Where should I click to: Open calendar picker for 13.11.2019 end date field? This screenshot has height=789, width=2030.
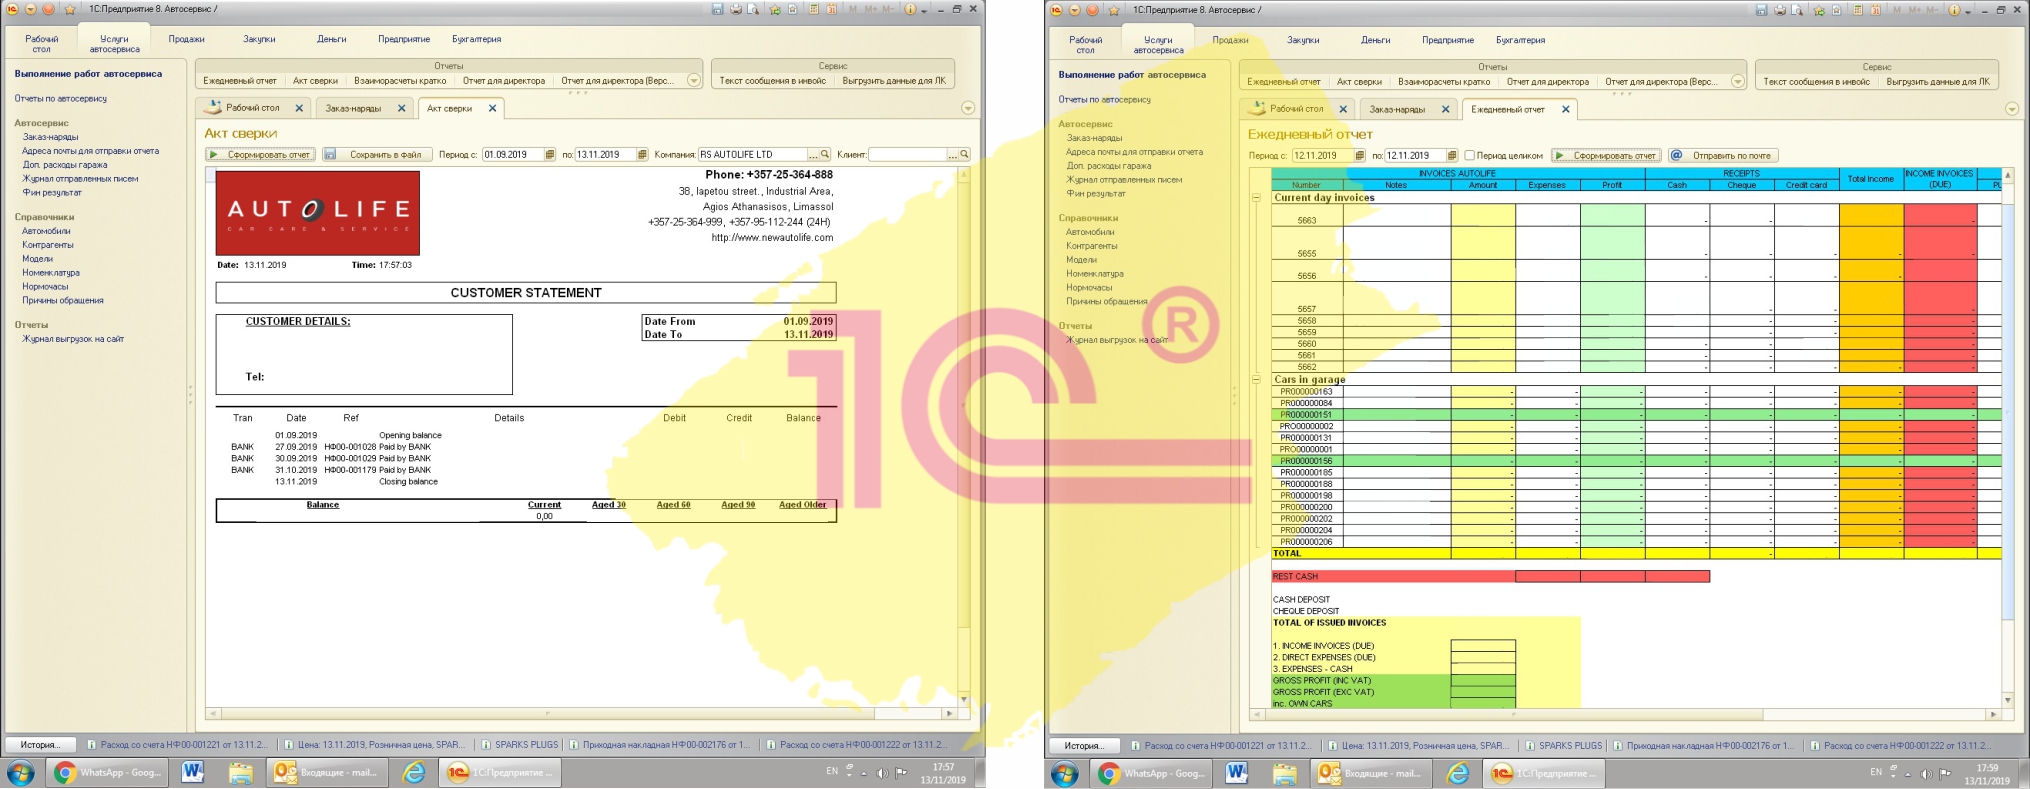[x=641, y=155]
